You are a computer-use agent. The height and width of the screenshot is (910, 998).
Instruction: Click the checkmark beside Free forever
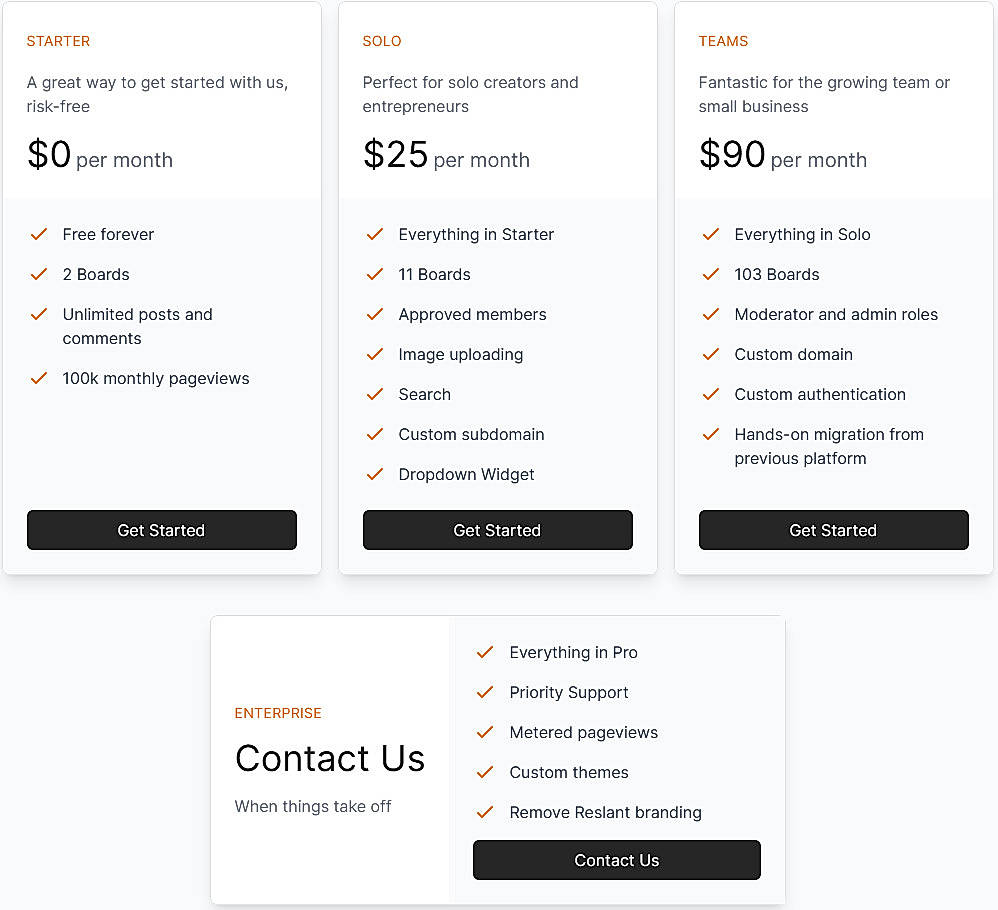coord(39,234)
